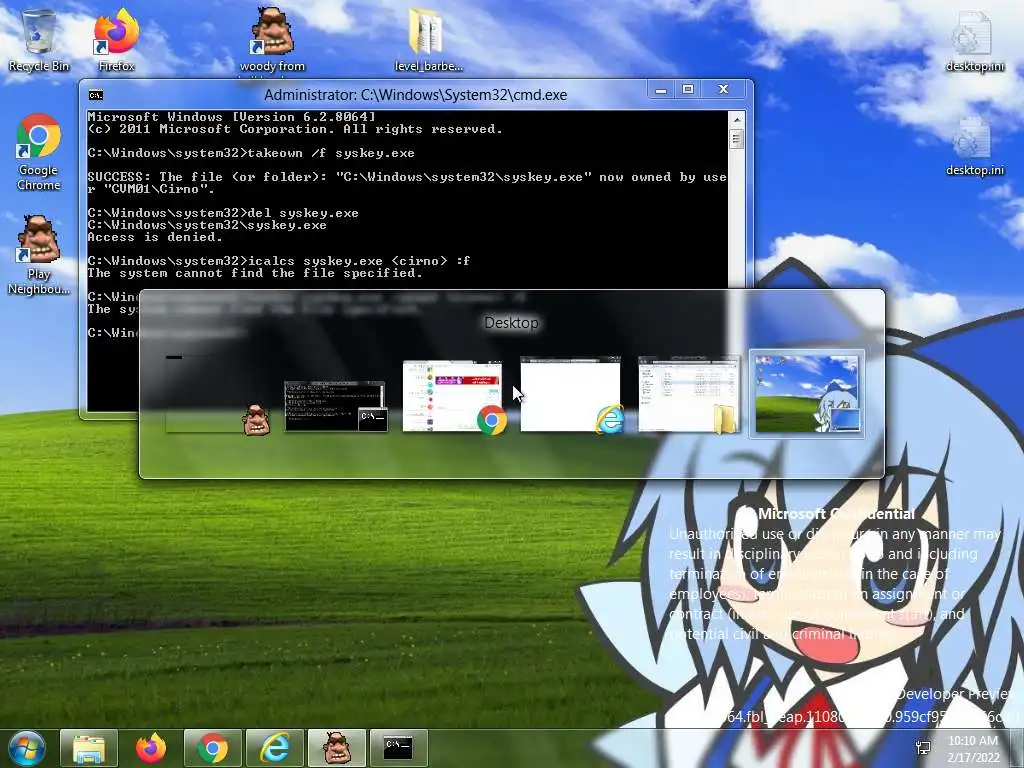Open the level_barbe... folder on the desktop

(x=428, y=39)
